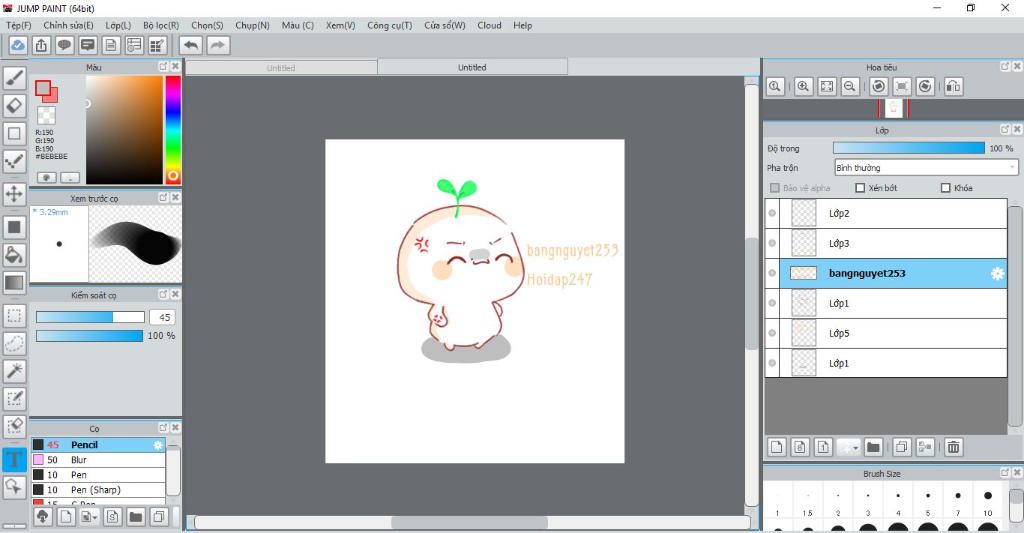Select the Lớp2 layer row
Image resolution: width=1024 pixels, height=533 pixels.
886,214
